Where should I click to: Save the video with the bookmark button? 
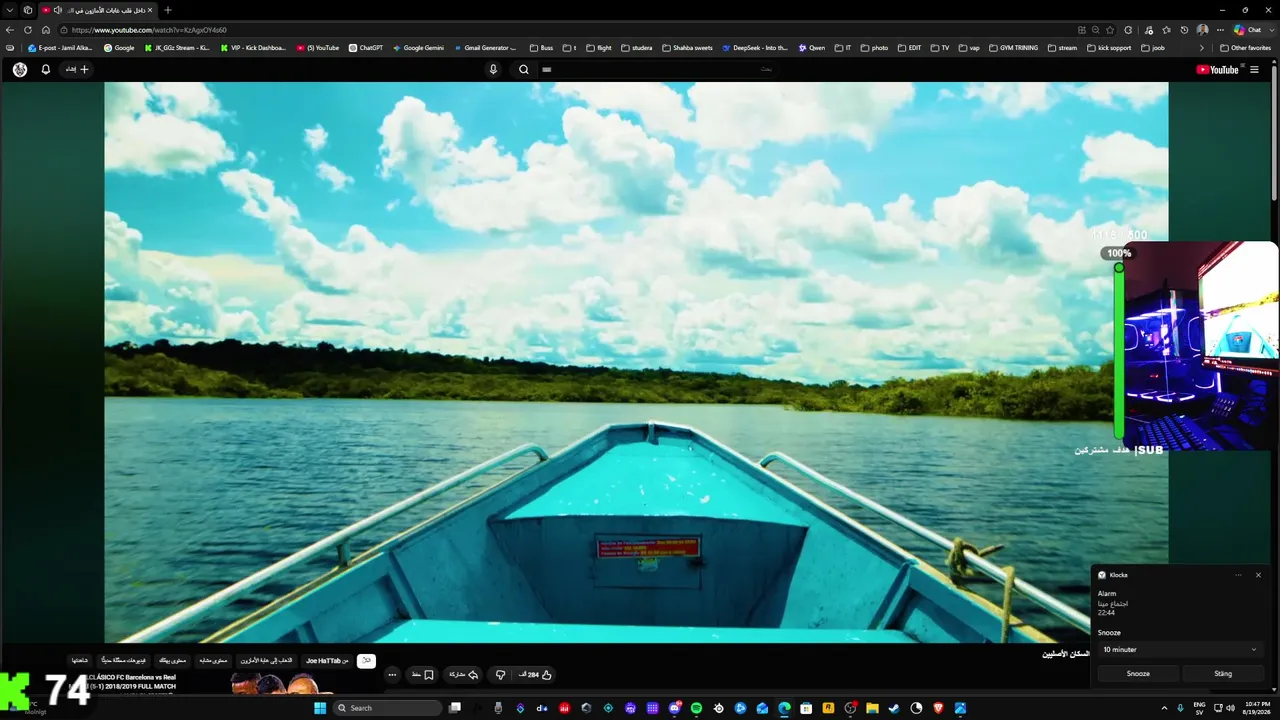423,675
